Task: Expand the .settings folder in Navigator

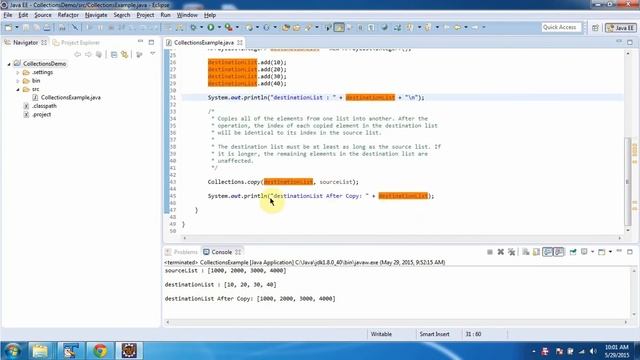Action: tap(18, 73)
